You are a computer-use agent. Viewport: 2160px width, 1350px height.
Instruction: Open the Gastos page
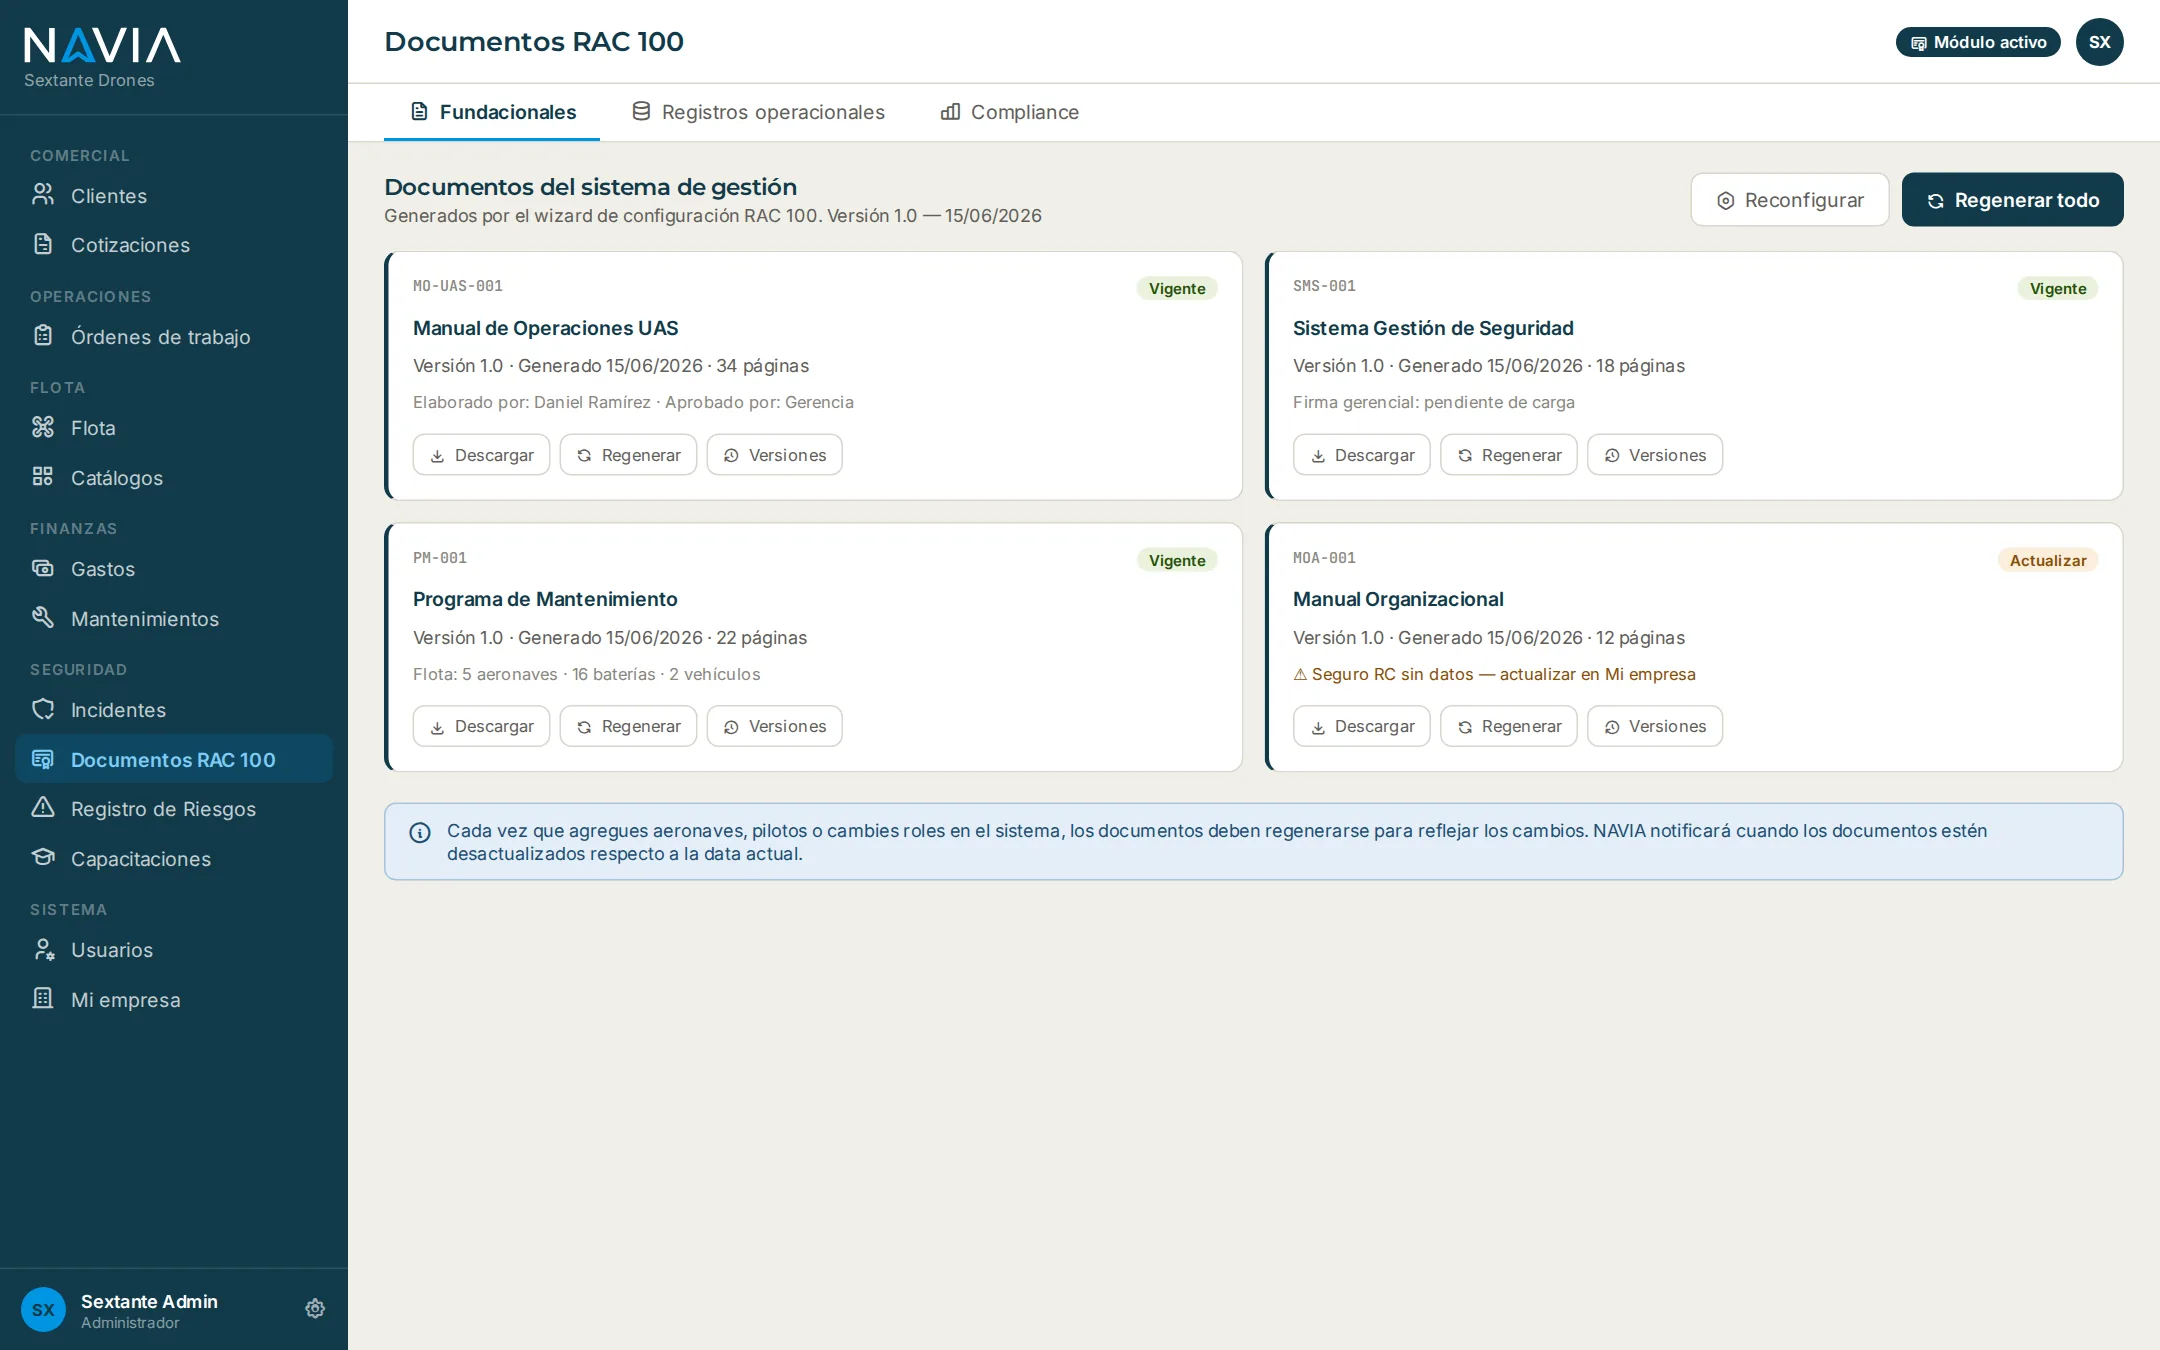tap(174, 569)
